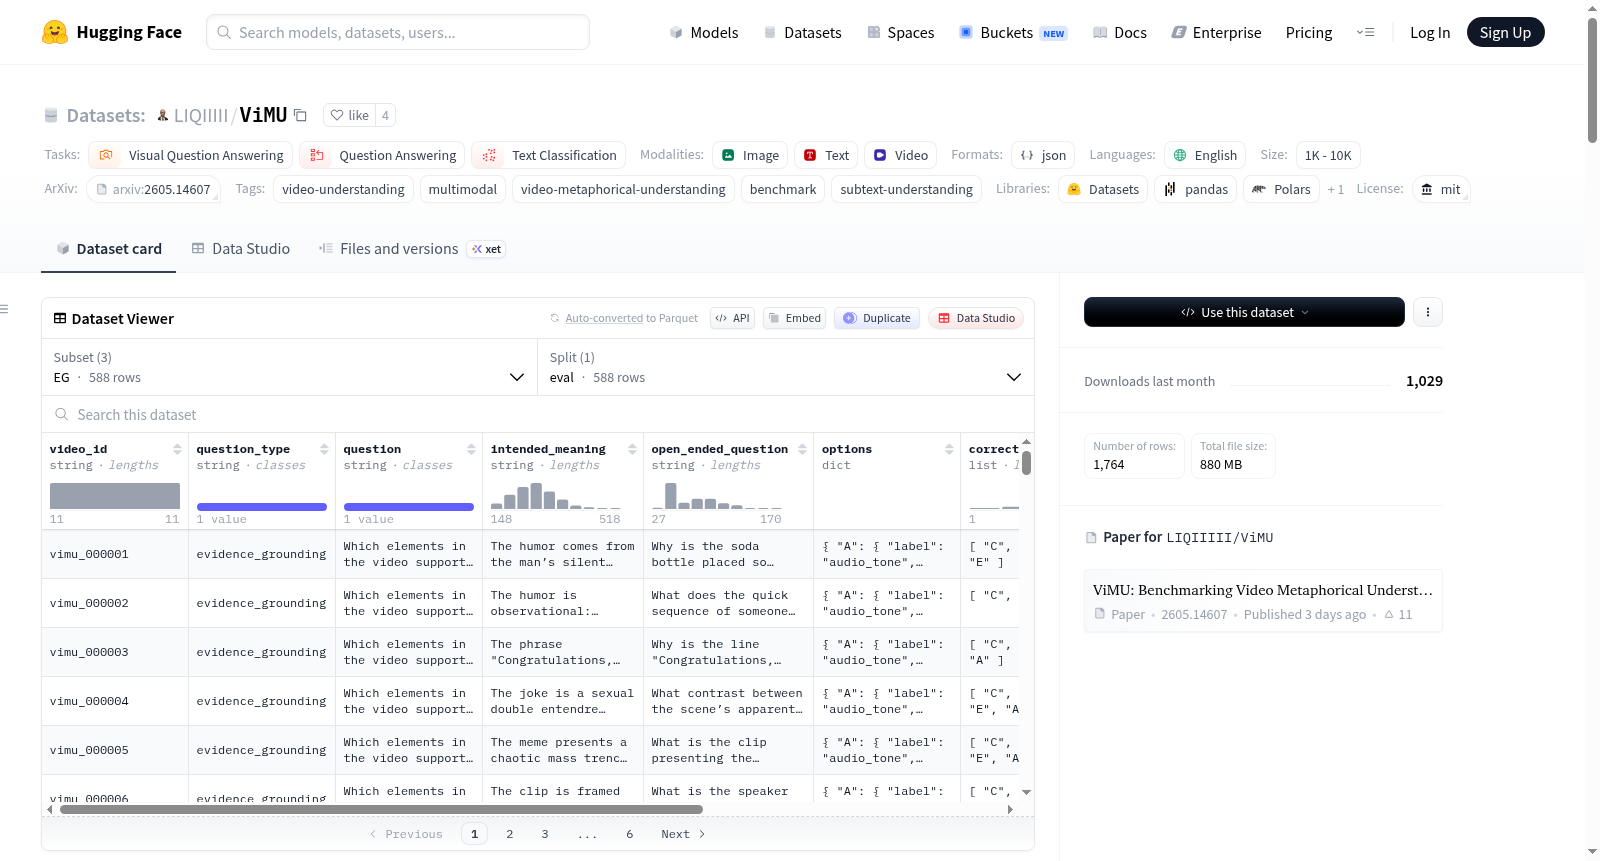Open the Files and versions tab
The image size is (1600, 861).
pos(388,249)
